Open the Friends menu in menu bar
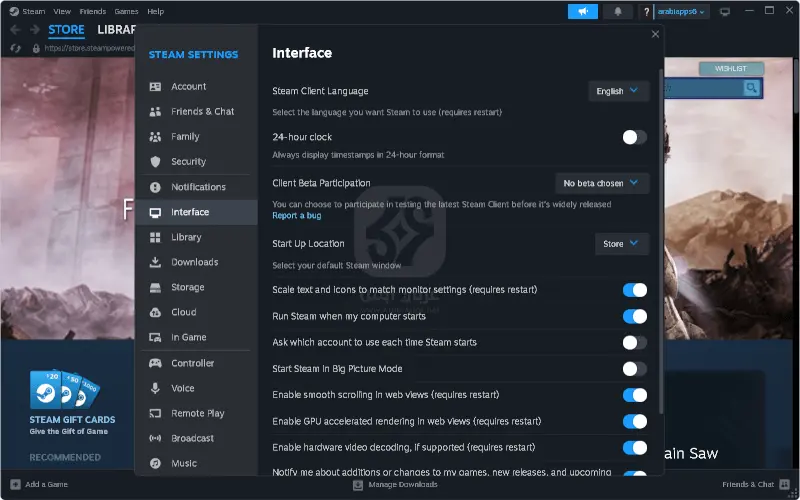The height and width of the screenshot is (500, 800). [x=93, y=12]
